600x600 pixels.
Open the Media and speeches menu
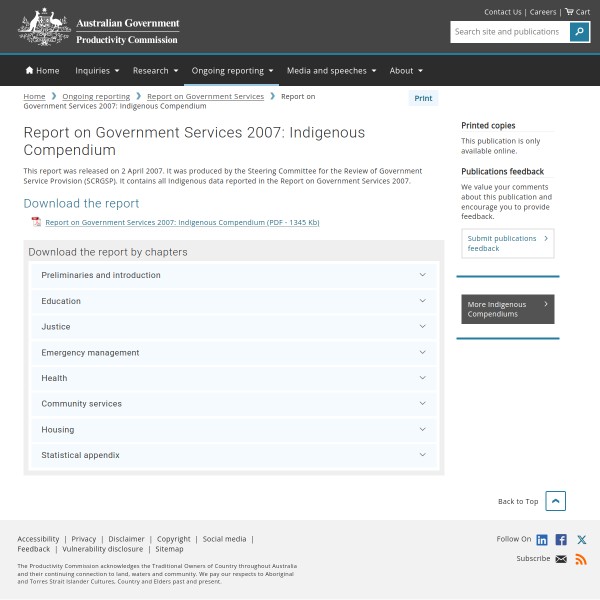click(331, 71)
